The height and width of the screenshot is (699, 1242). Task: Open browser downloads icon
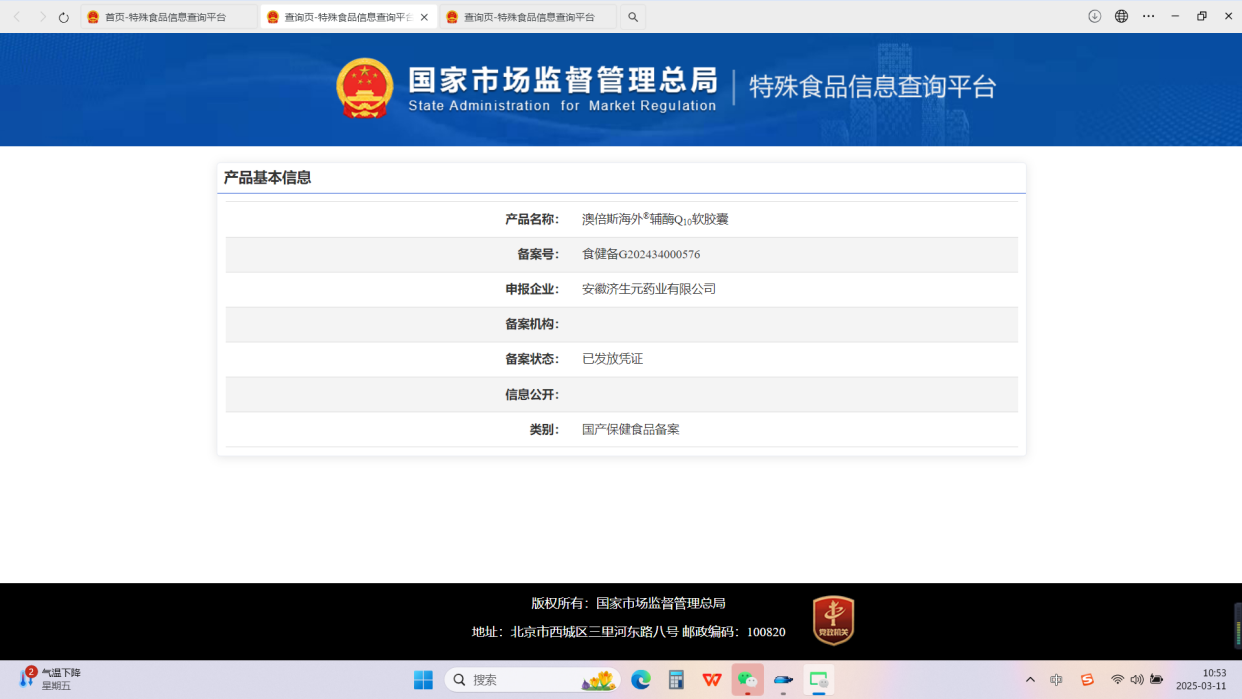[x=1095, y=16]
